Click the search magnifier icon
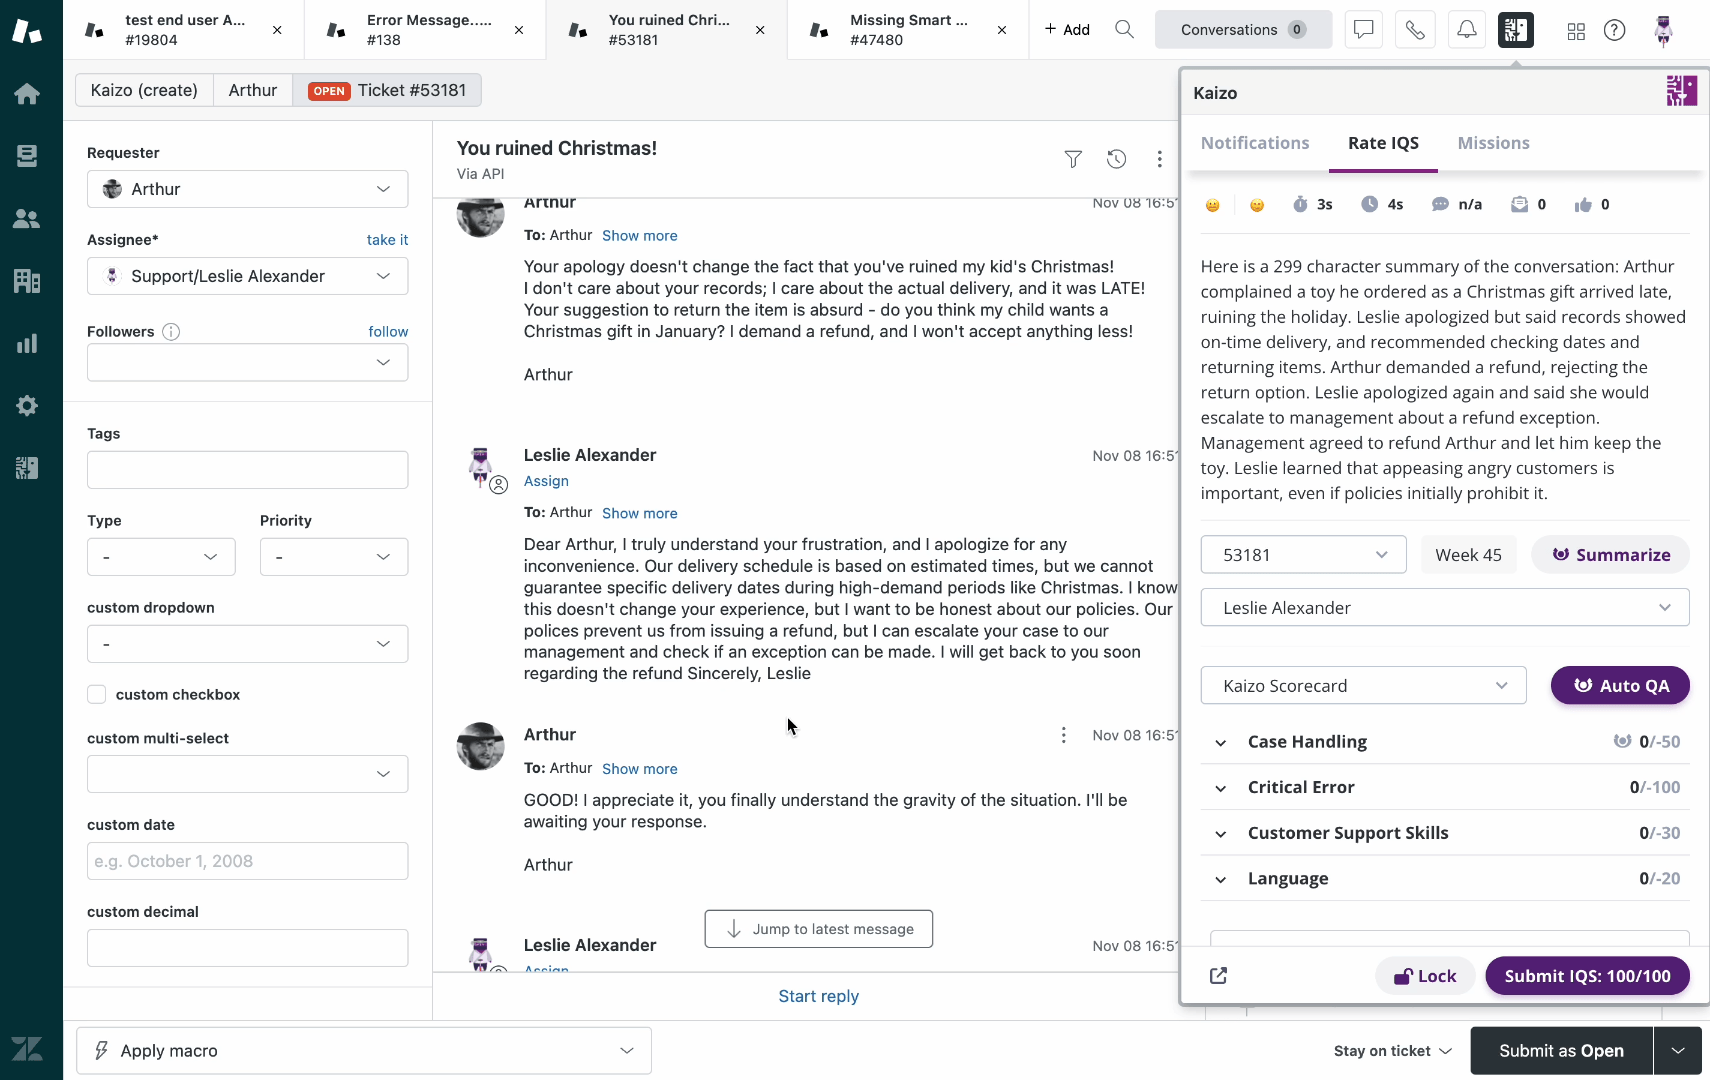The width and height of the screenshot is (1710, 1080). point(1124,30)
